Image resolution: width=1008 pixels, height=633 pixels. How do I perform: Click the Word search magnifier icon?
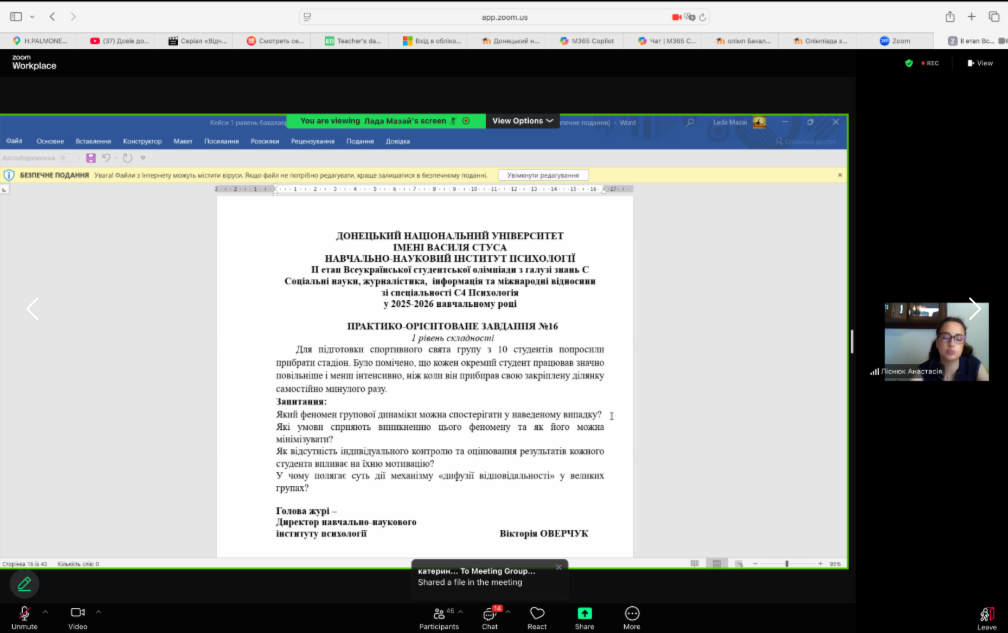pos(690,122)
